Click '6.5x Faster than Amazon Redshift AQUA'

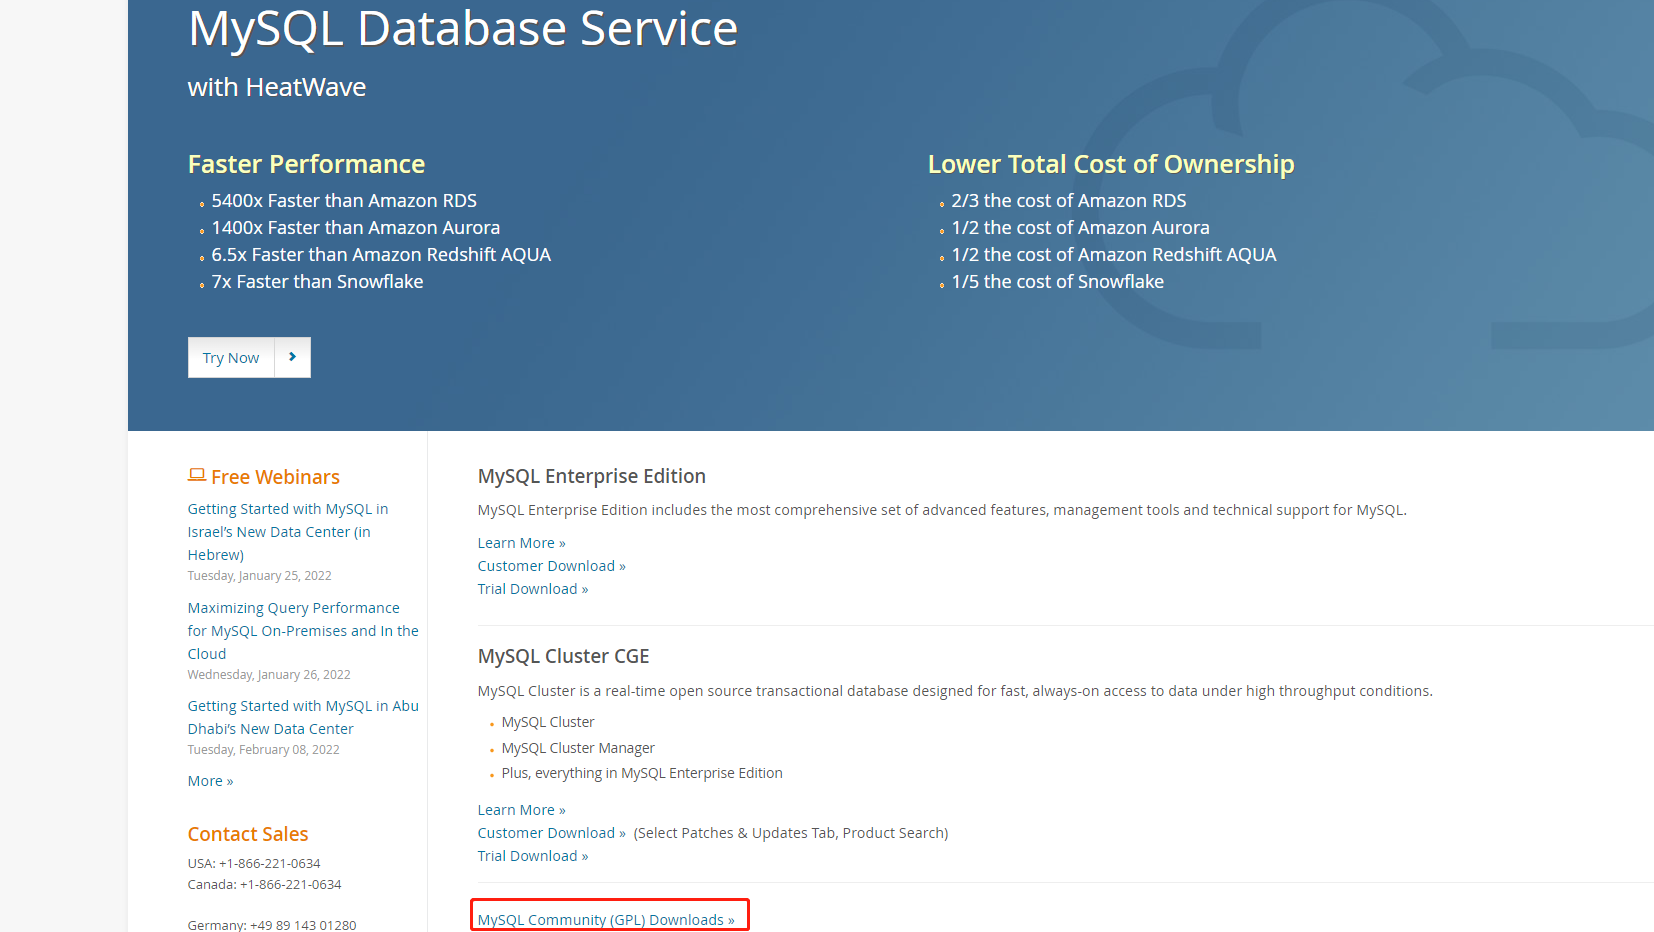[381, 255]
